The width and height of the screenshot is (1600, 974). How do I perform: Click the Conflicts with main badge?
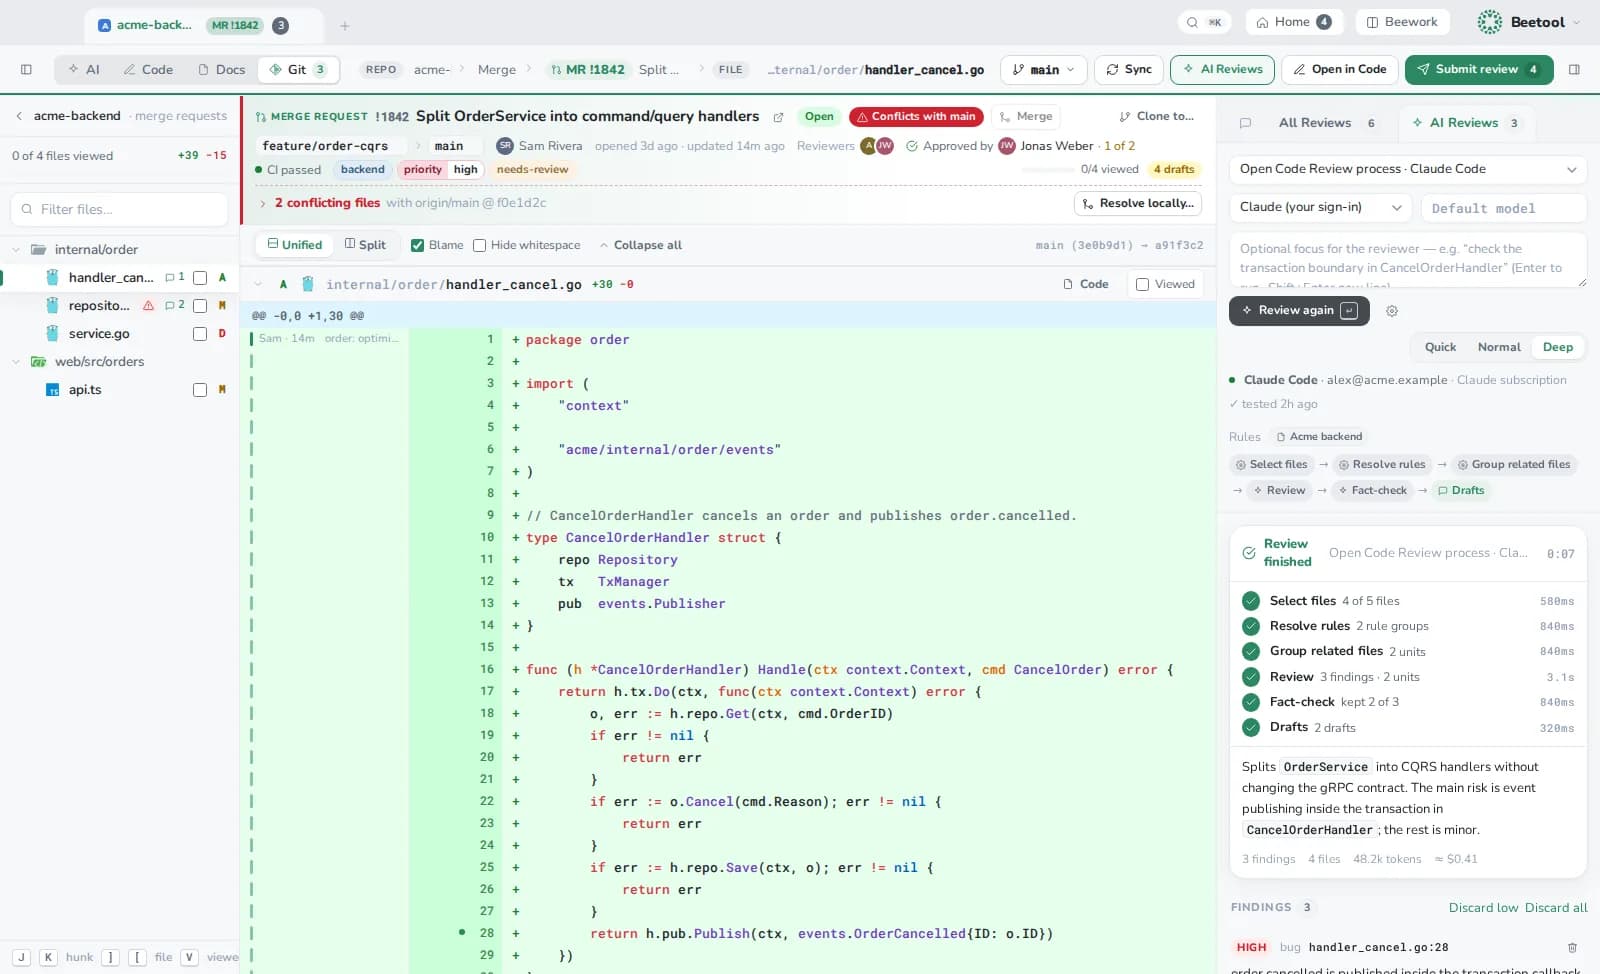click(916, 117)
